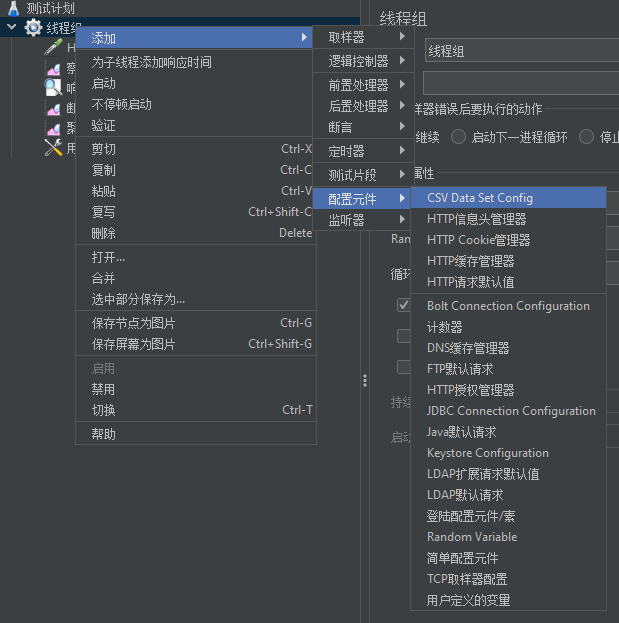Add HTTP授权管理器
This screenshot has height=623, width=619.
tap(508, 390)
